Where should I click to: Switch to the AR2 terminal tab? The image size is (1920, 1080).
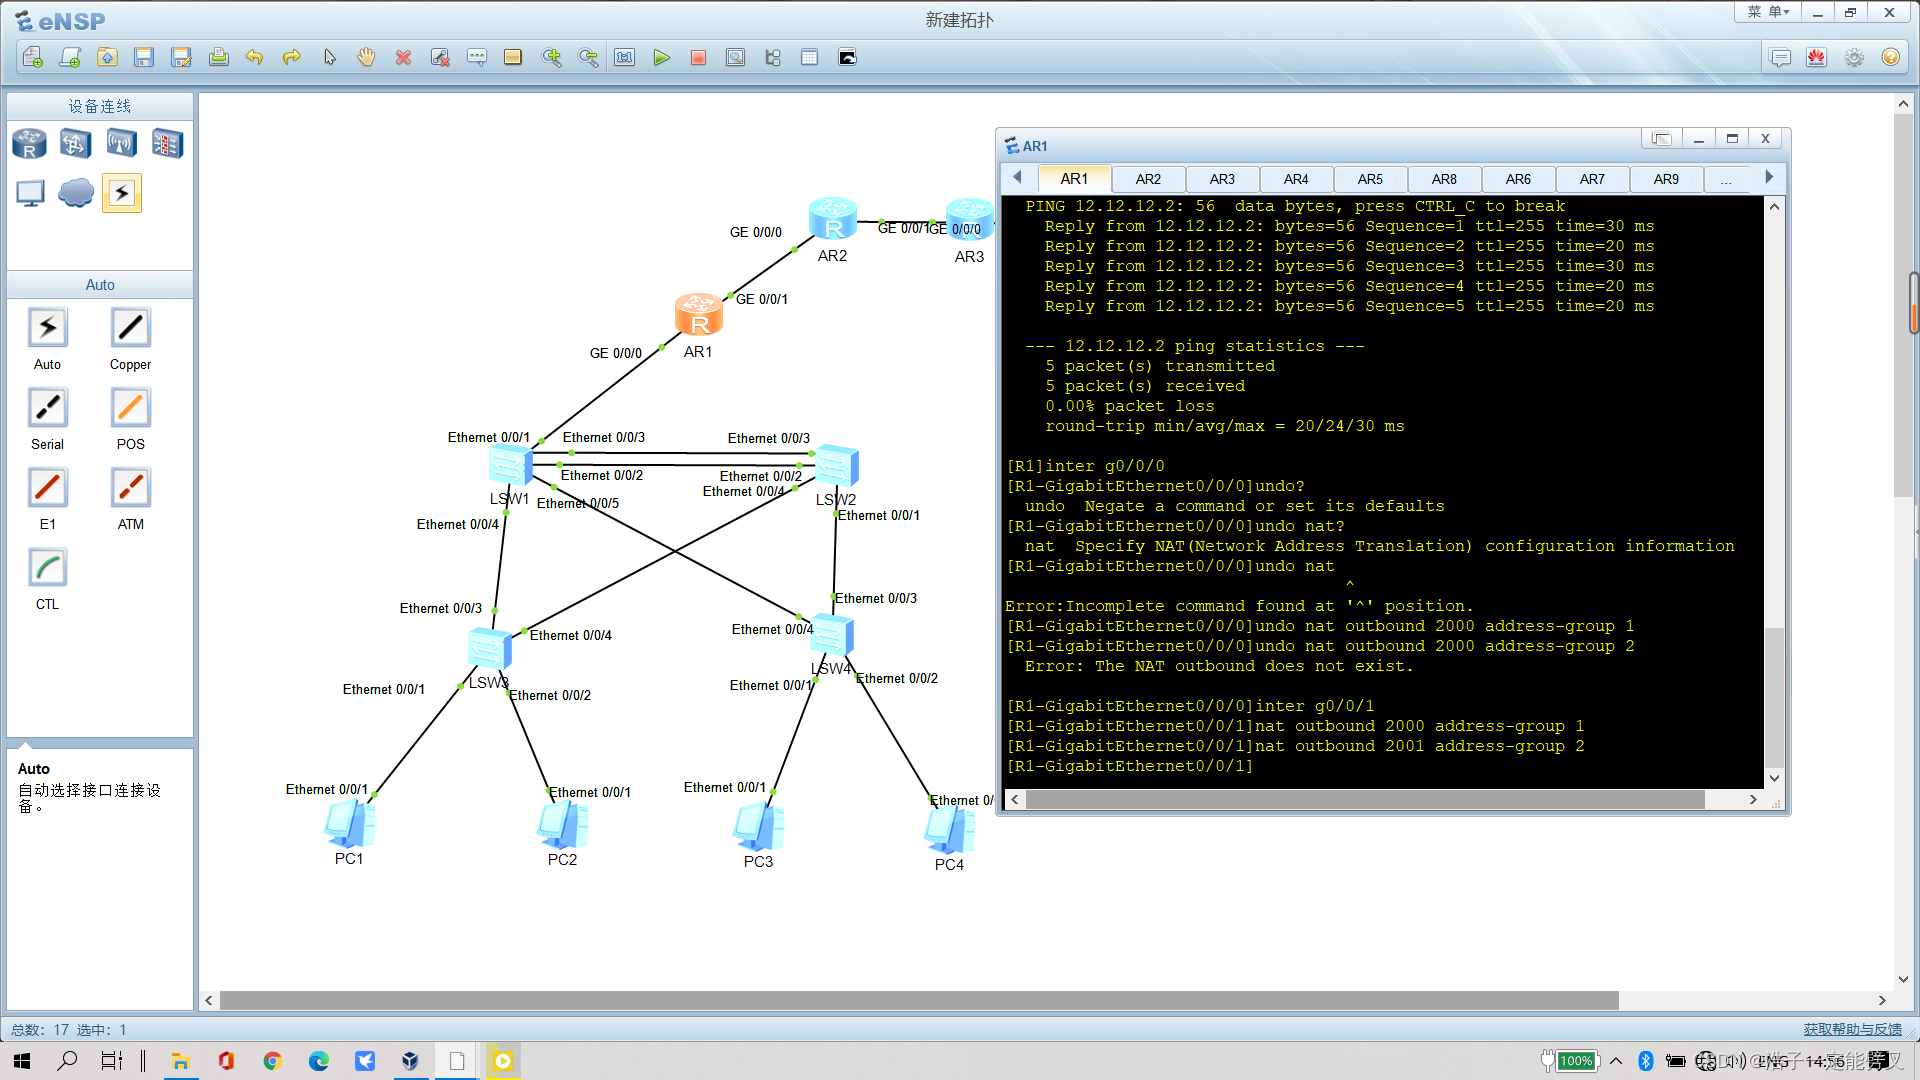(x=1148, y=179)
